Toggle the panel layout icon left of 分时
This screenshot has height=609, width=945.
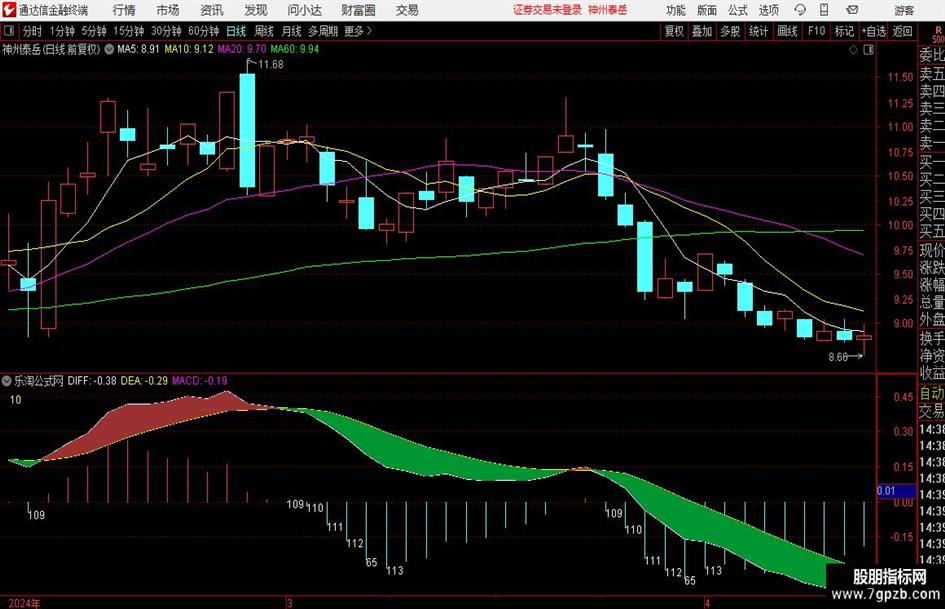point(8,31)
